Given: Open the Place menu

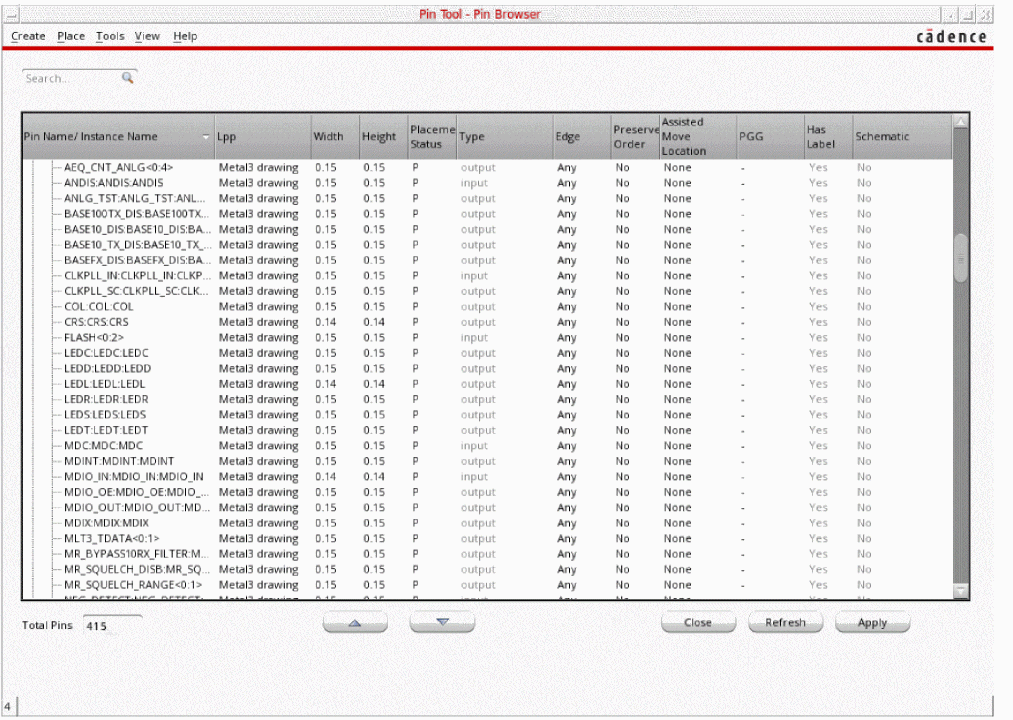Looking at the screenshot, I should (x=70, y=36).
